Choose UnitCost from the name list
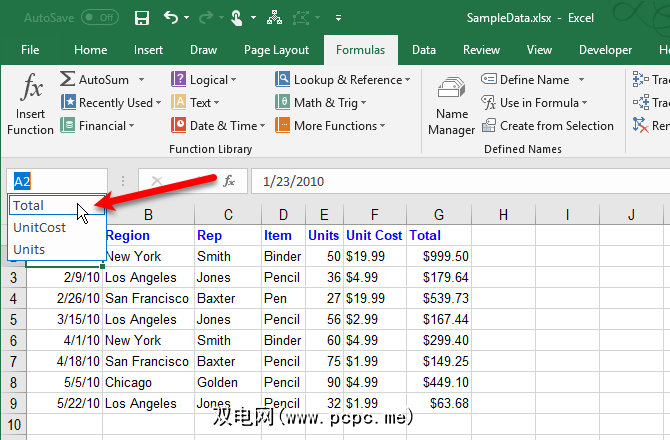Image resolution: width=670 pixels, height=440 pixels. (39, 227)
